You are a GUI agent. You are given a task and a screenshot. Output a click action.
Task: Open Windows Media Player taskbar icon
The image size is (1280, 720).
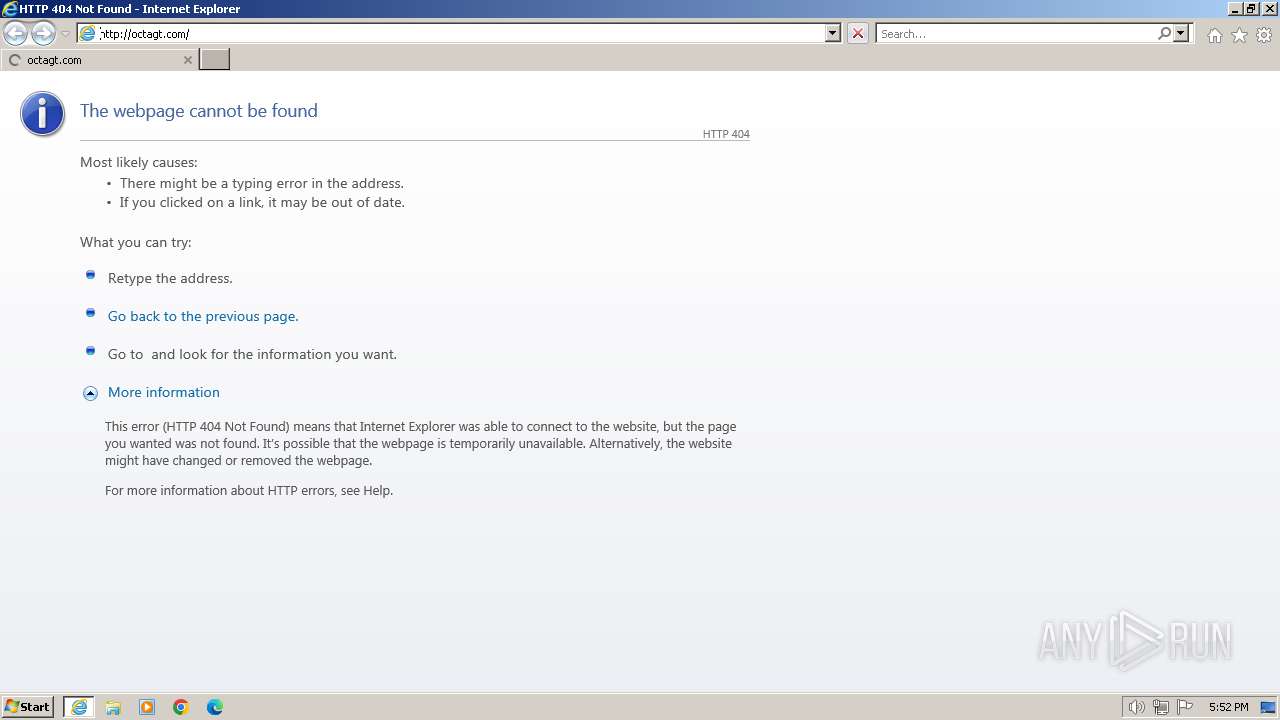click(x=147, y=707)
